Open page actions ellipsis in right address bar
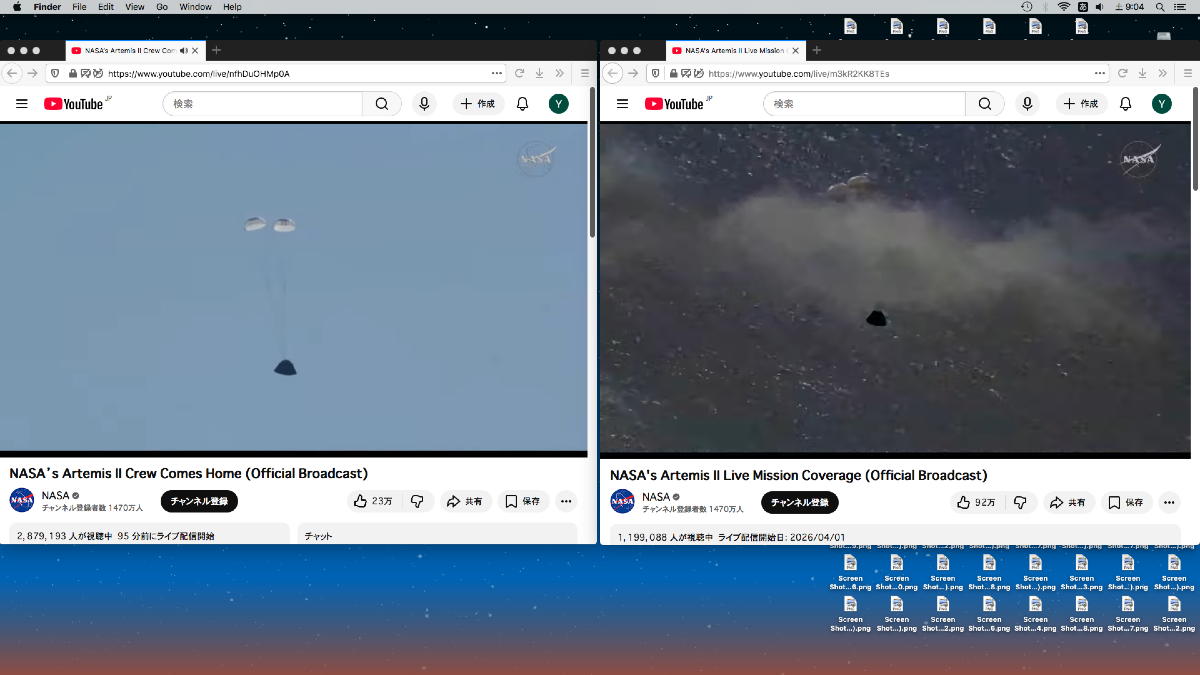The width and height of the screenshot is (1200, 675). tap(1100, 73)
